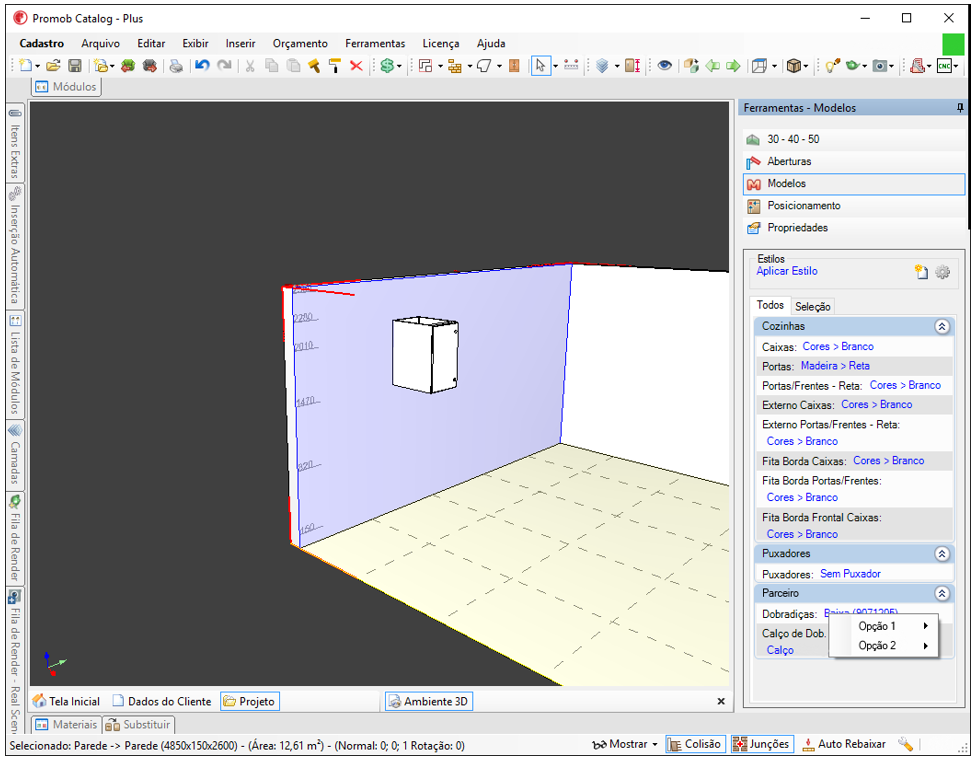Toggle the Junções option
This screenshot has height=760, width=974.
click(x=762, y=744)
